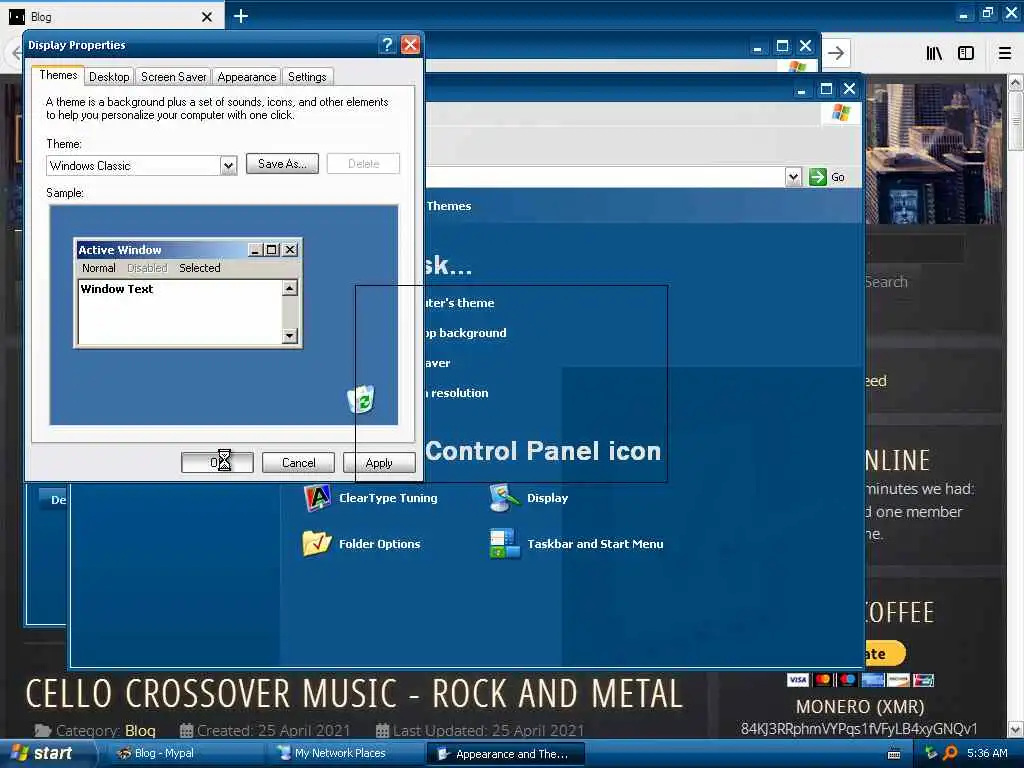Expand the address bar dropdown arrow
The image size is (1024, 768).
(793, 177)
